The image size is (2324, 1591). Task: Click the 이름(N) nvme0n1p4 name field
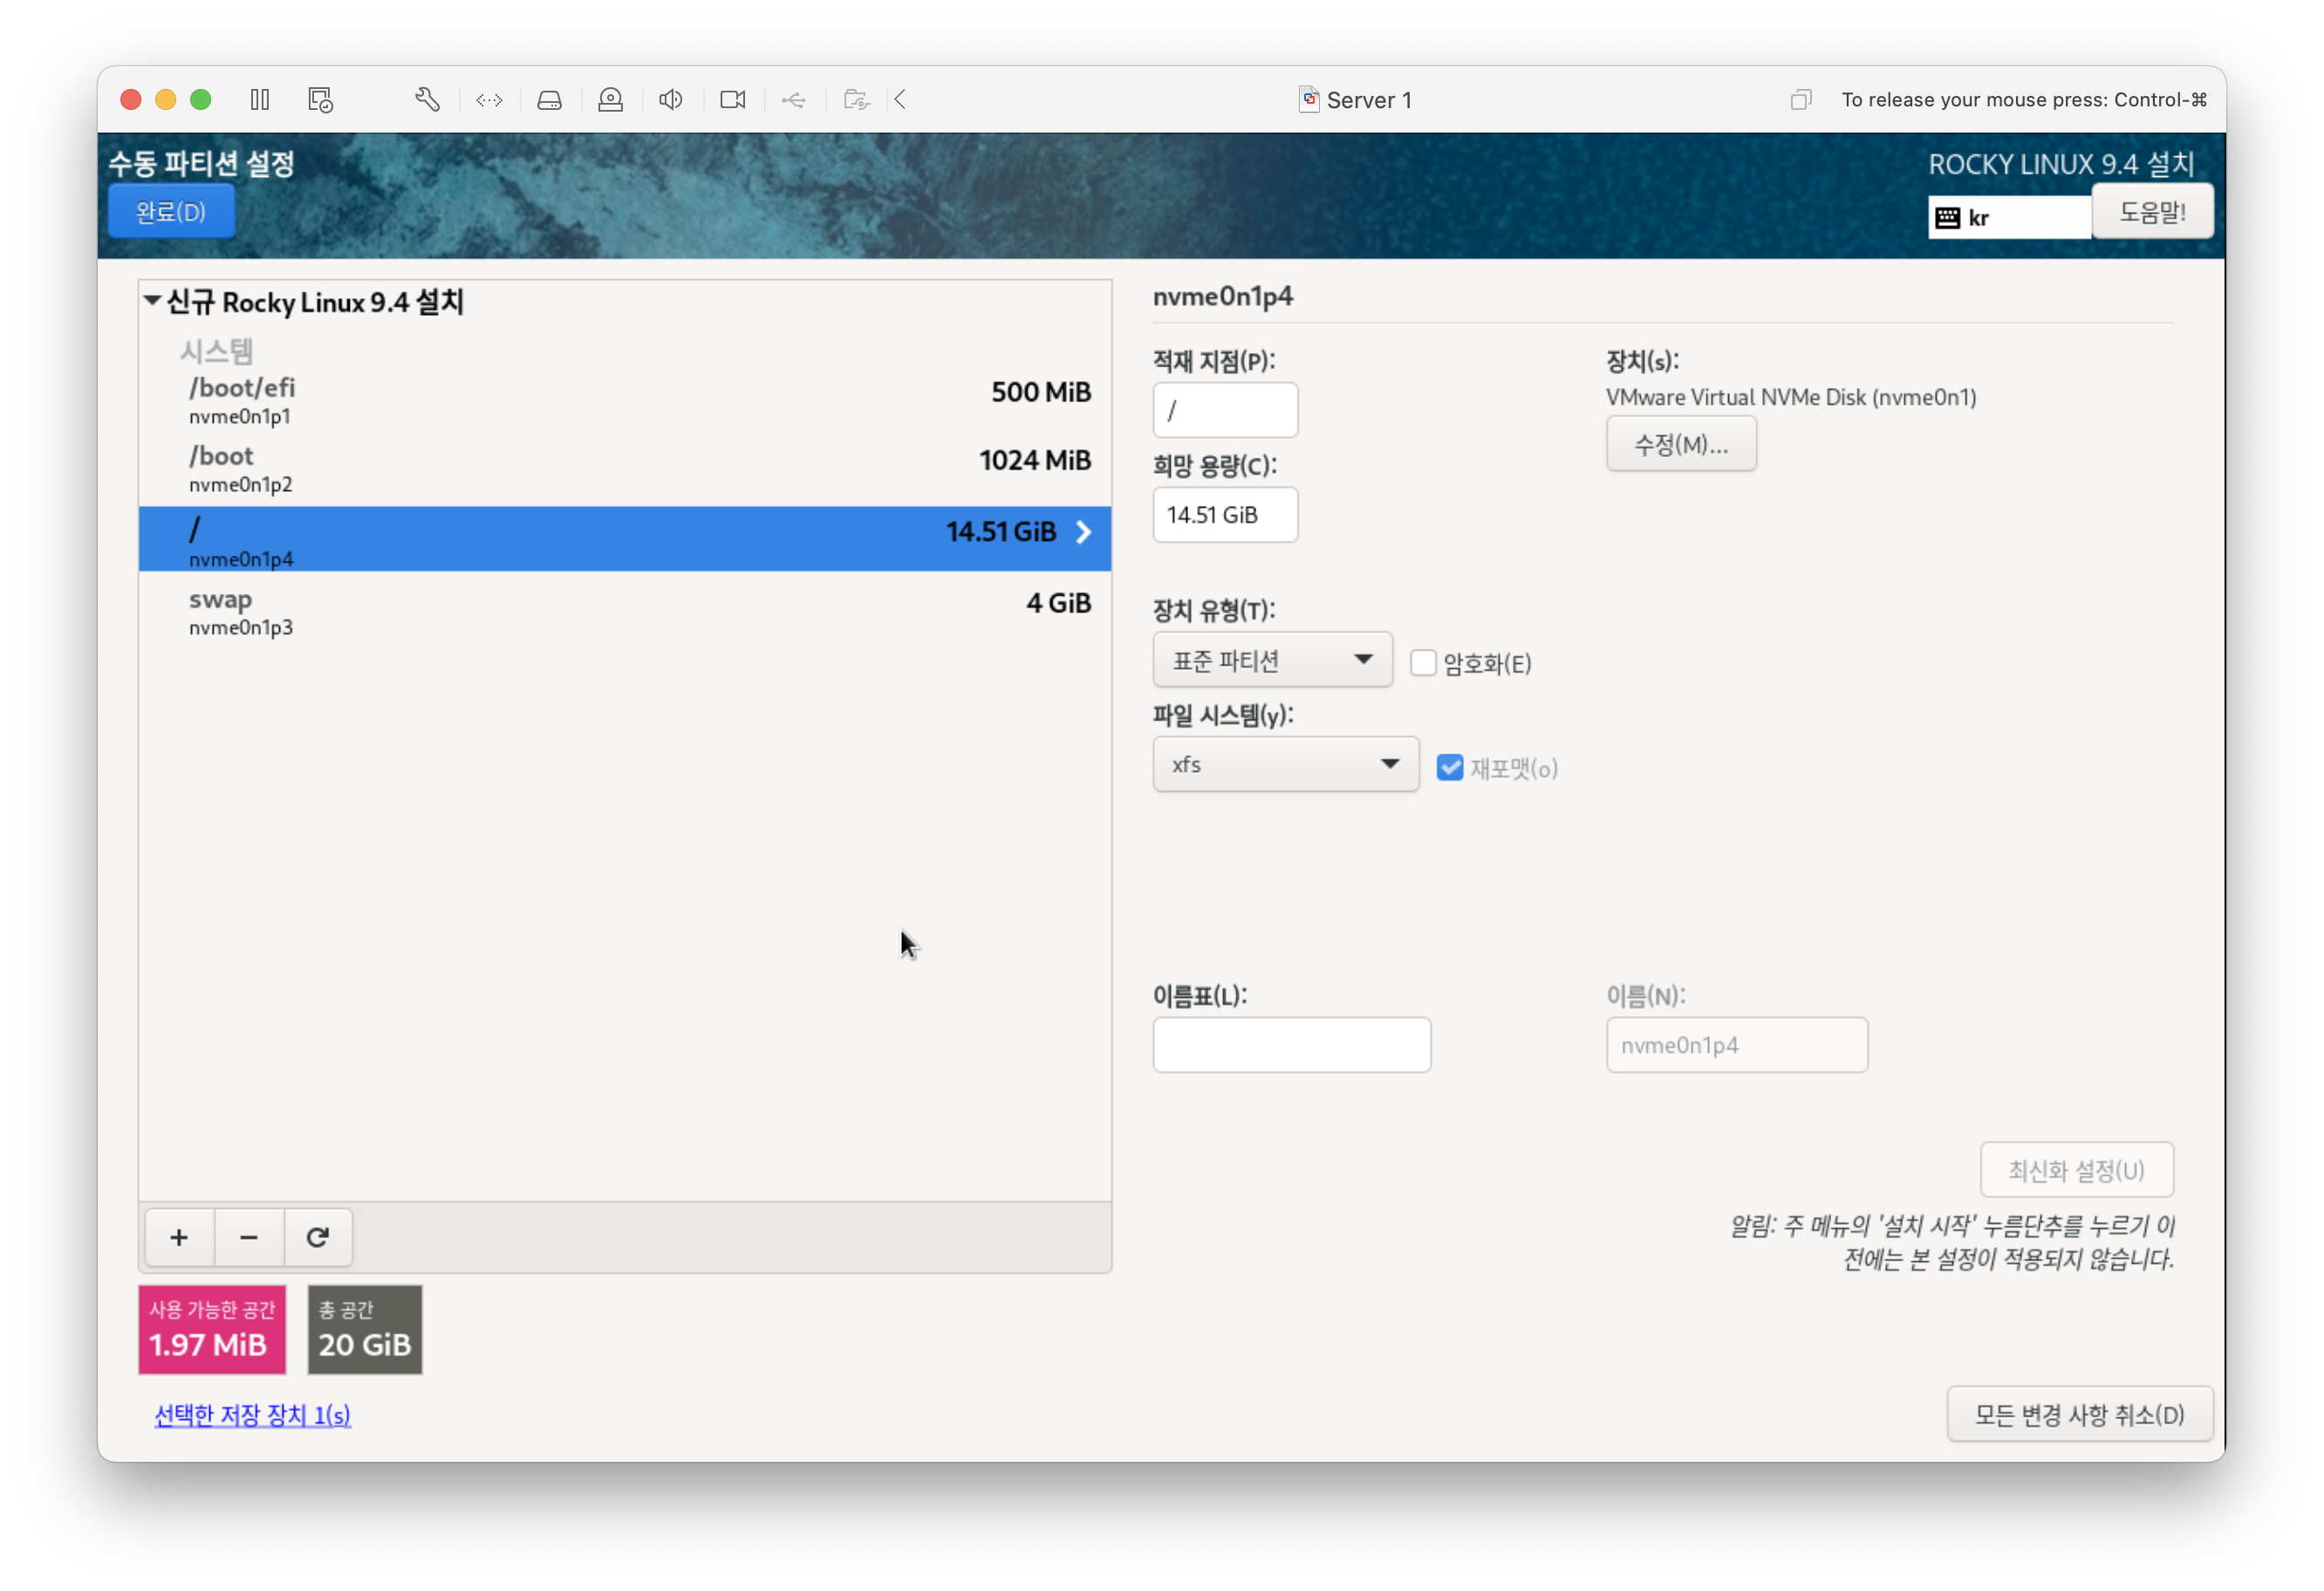click(x=1737, y=1046)
